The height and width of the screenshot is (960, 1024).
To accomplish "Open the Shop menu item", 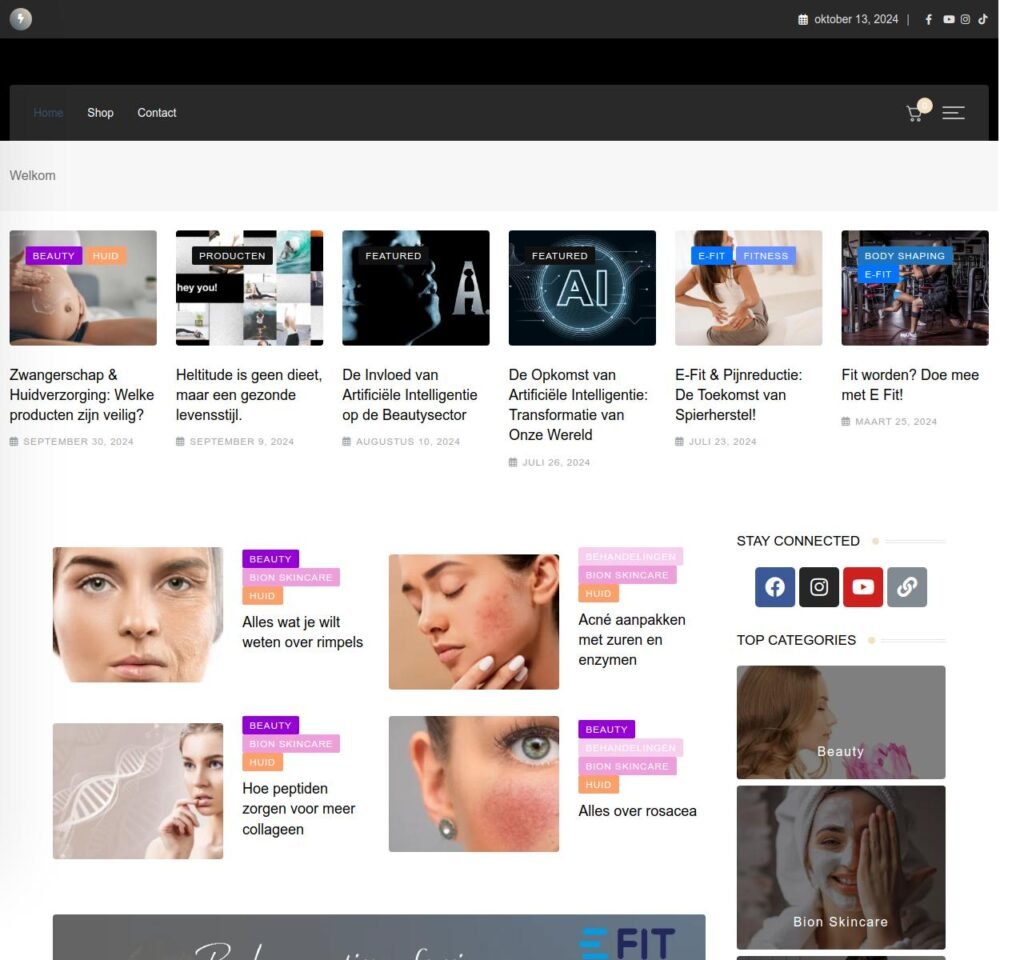I will tap(100, 113).
